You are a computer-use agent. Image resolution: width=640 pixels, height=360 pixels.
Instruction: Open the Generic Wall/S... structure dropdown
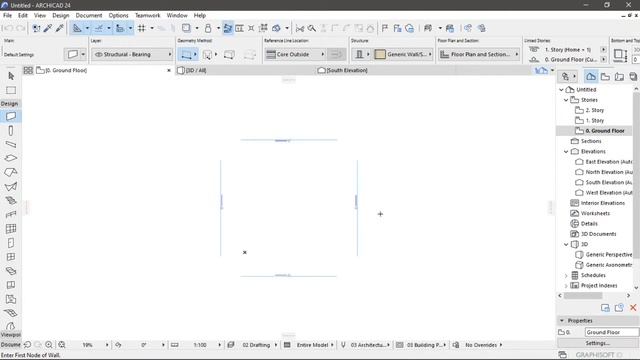(403, 54)
